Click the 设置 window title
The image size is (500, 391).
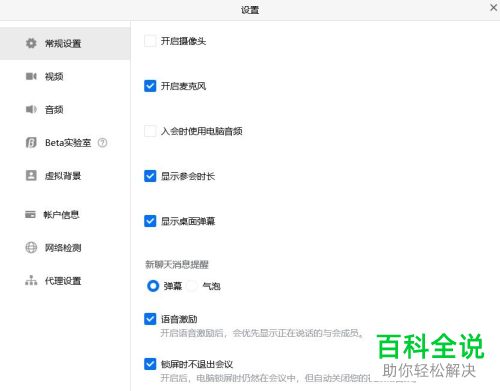click(250, 10)
